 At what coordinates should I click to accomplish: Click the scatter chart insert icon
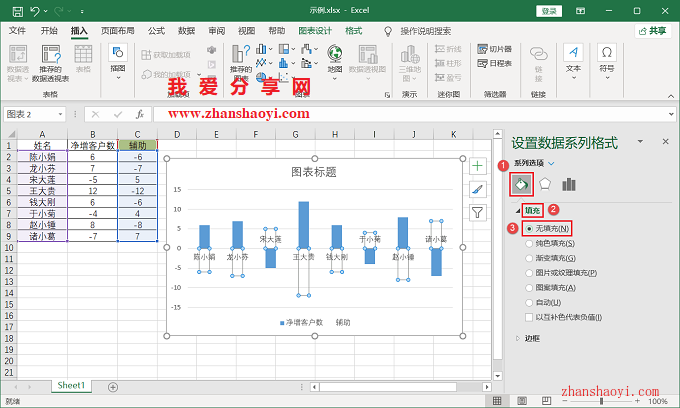(x=284, y=77)
